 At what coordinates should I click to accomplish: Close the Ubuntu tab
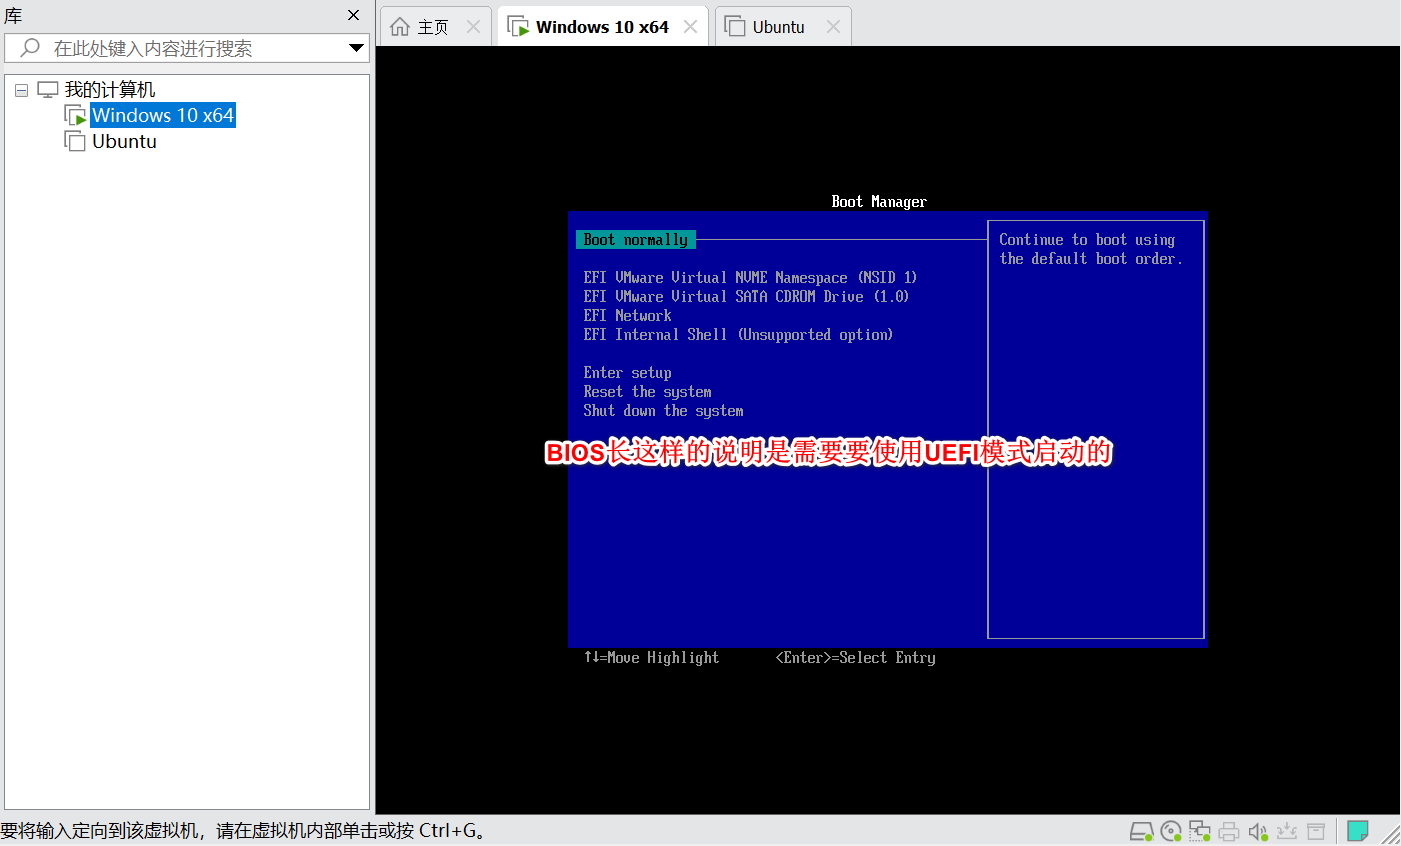point(833,27)
